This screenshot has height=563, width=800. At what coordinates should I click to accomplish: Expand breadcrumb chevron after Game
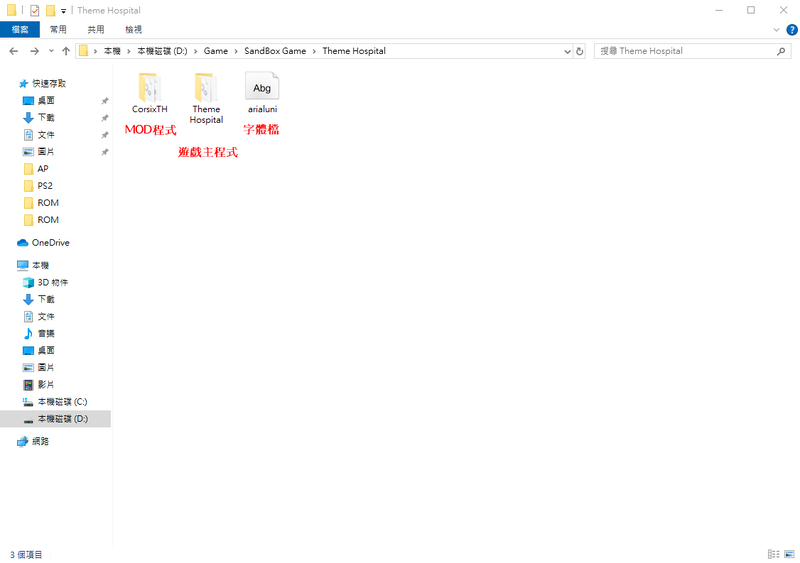pos(236,51)
